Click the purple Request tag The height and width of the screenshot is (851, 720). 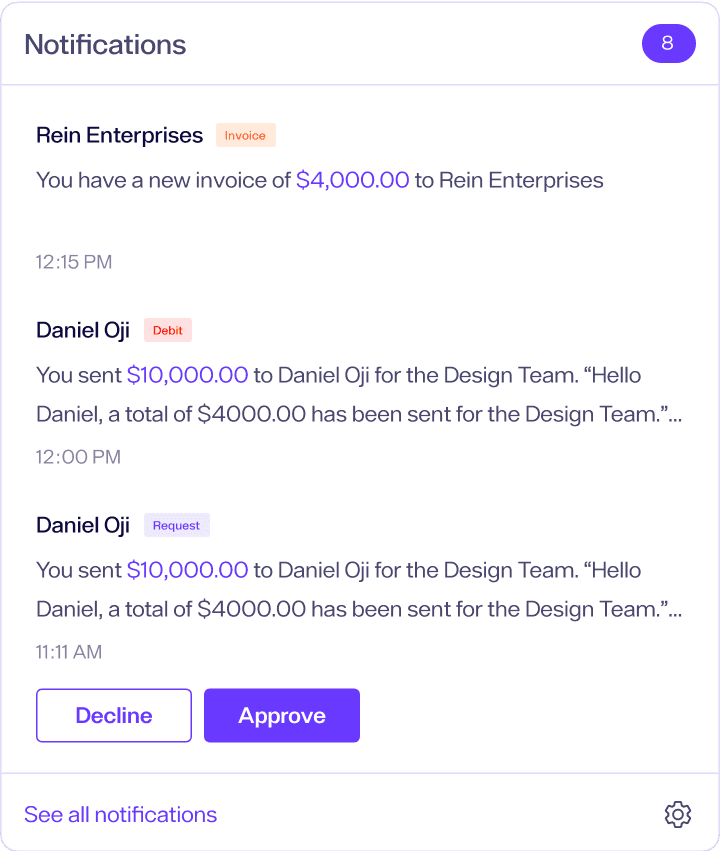(x=176, y=525)
